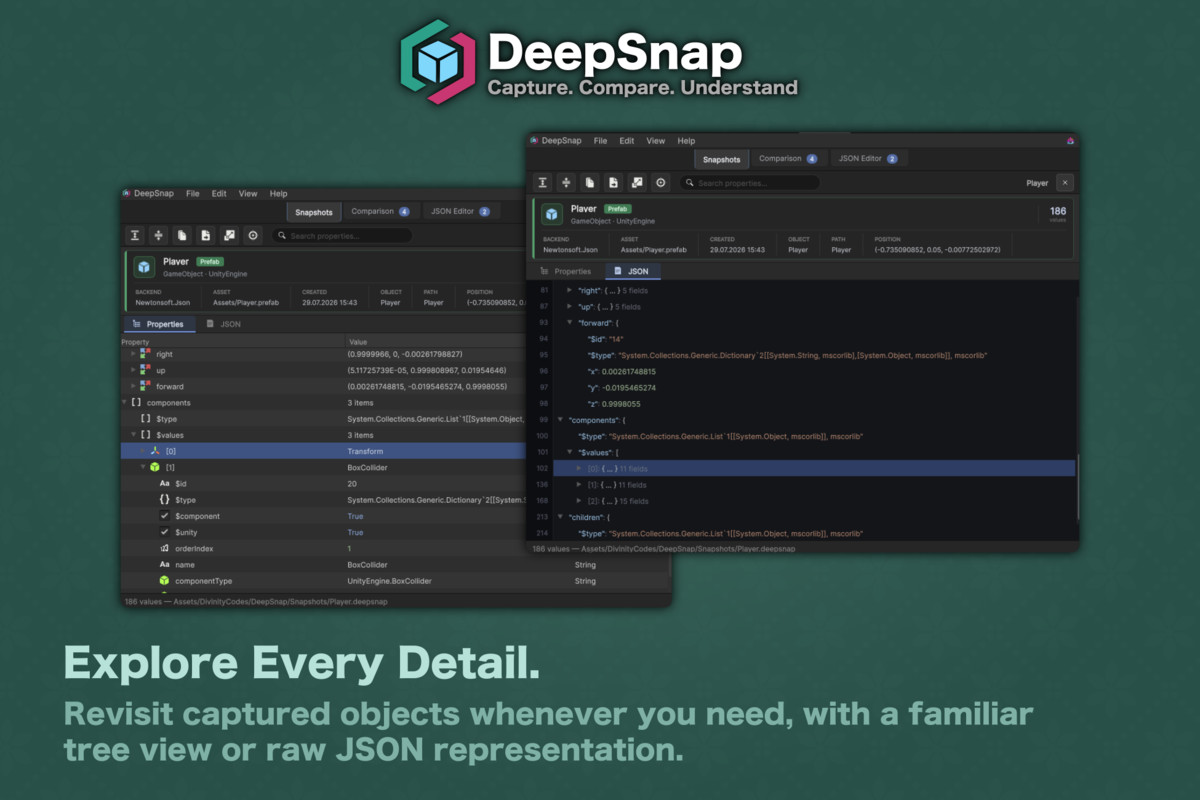Open the Comparison tab in the Properties window
The width and height of the screenshot is (1200, 800).
click(380, 211)
